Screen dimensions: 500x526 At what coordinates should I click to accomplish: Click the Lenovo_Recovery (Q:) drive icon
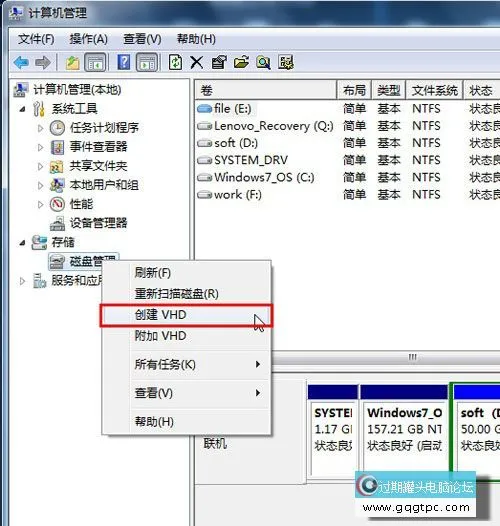[204, 126]
